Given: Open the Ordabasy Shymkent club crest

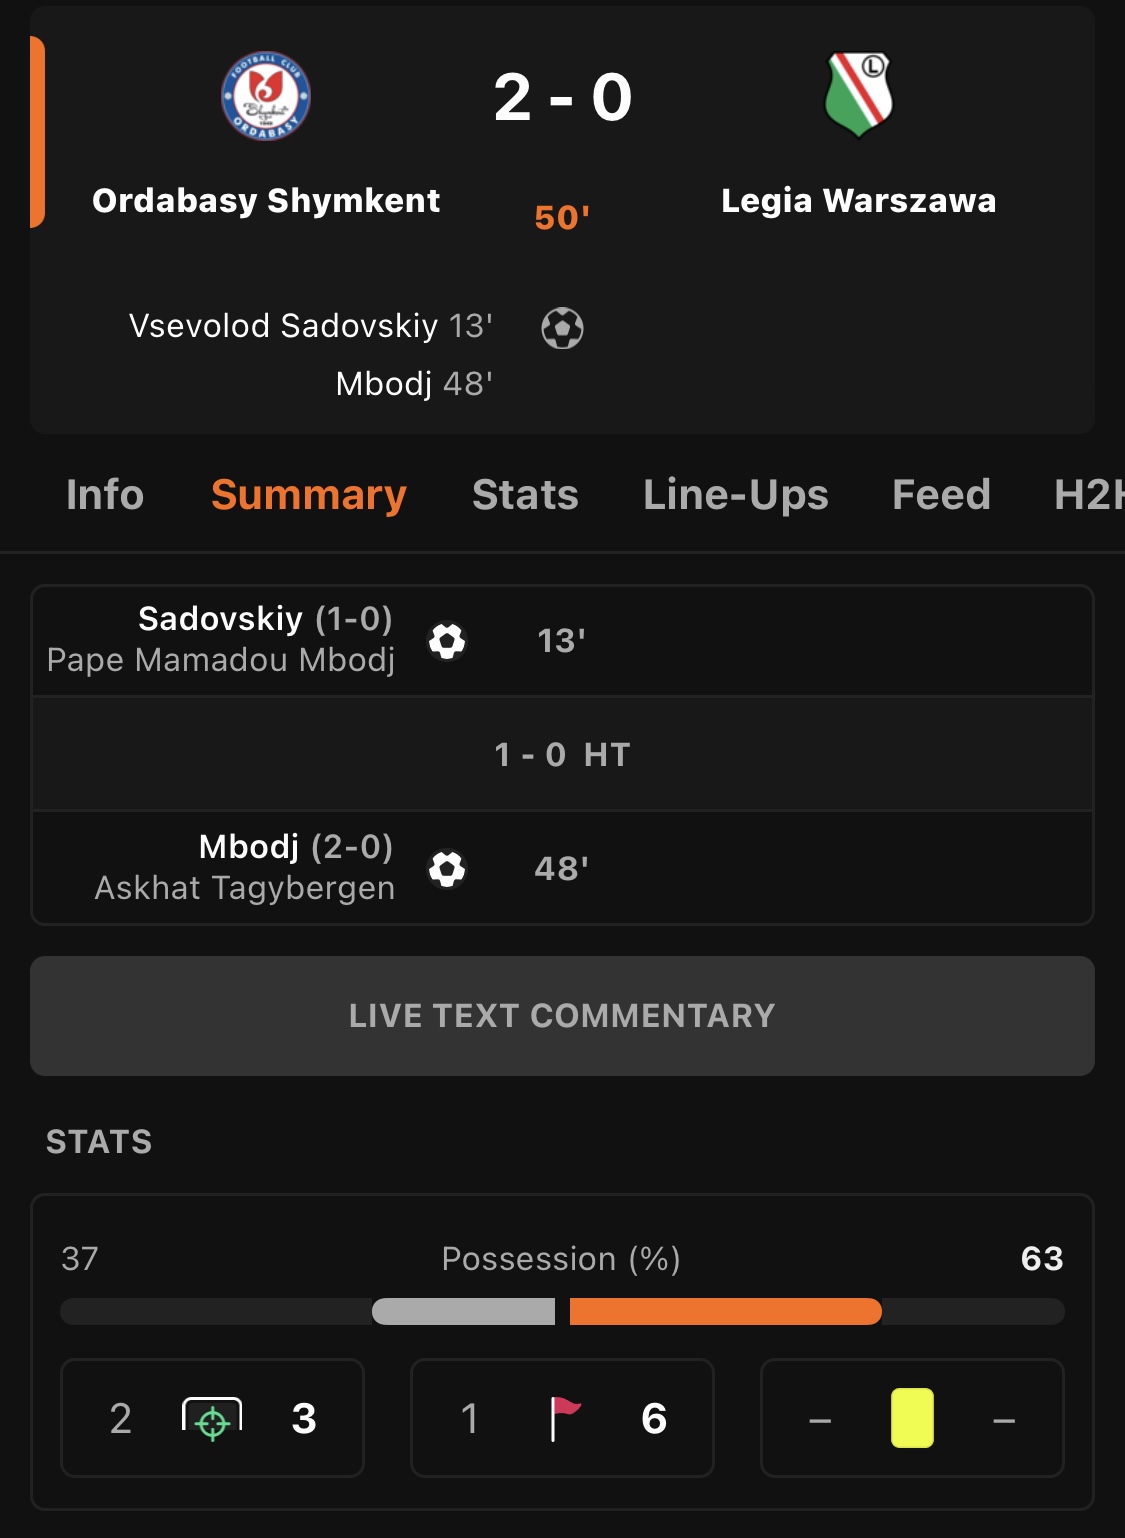Looking at the screenshot, I should 266,96.
